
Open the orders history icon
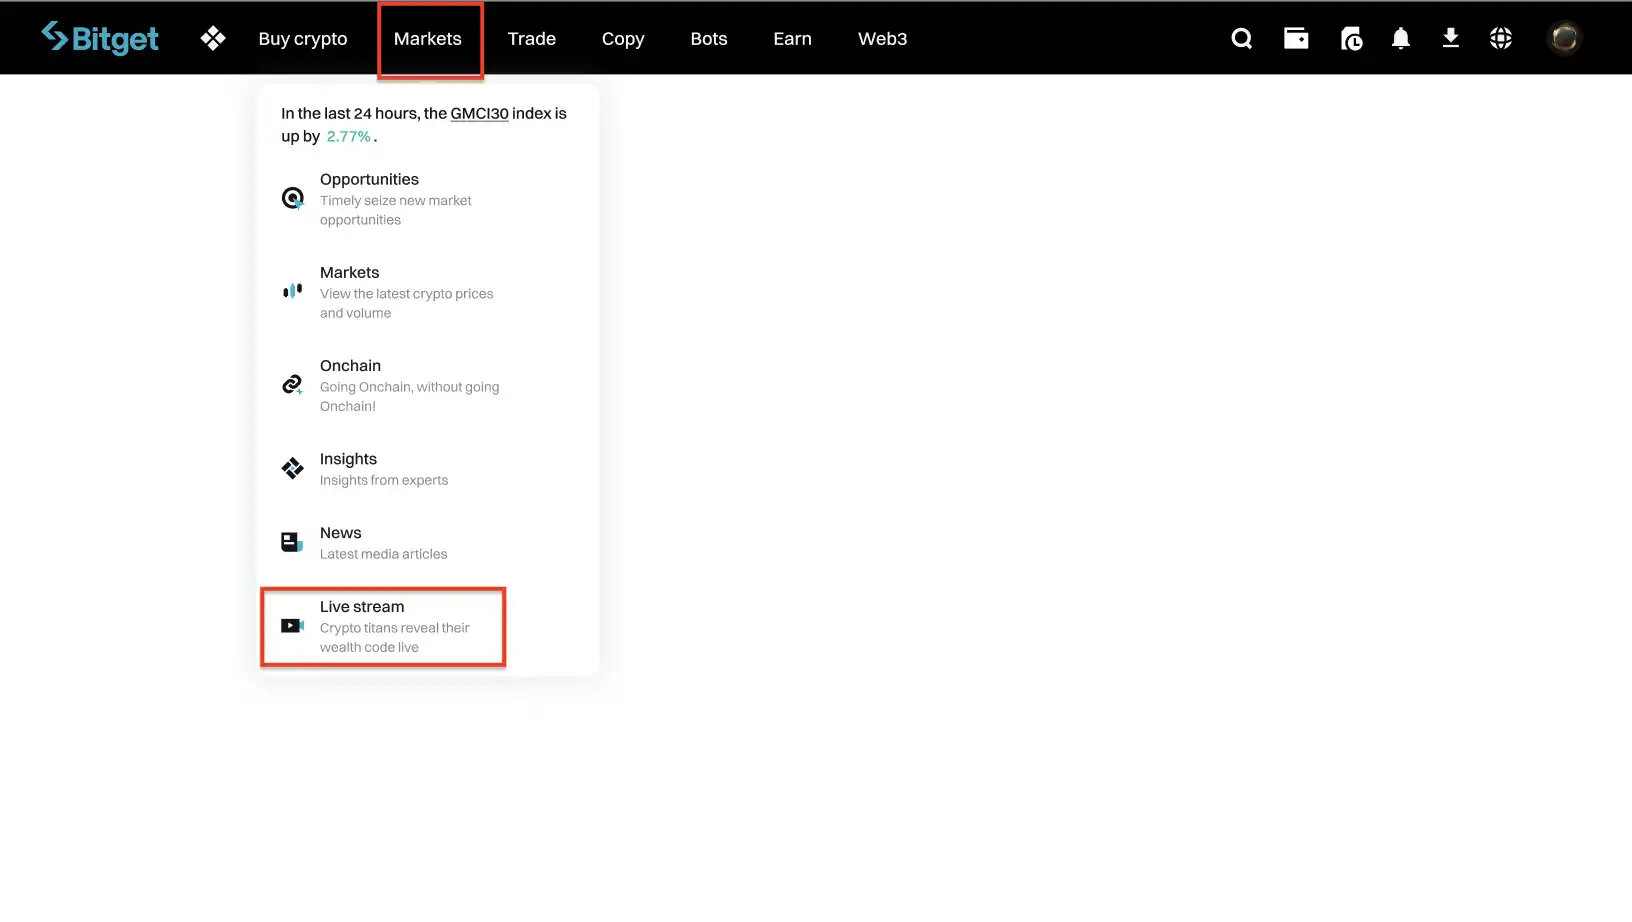1350,38
